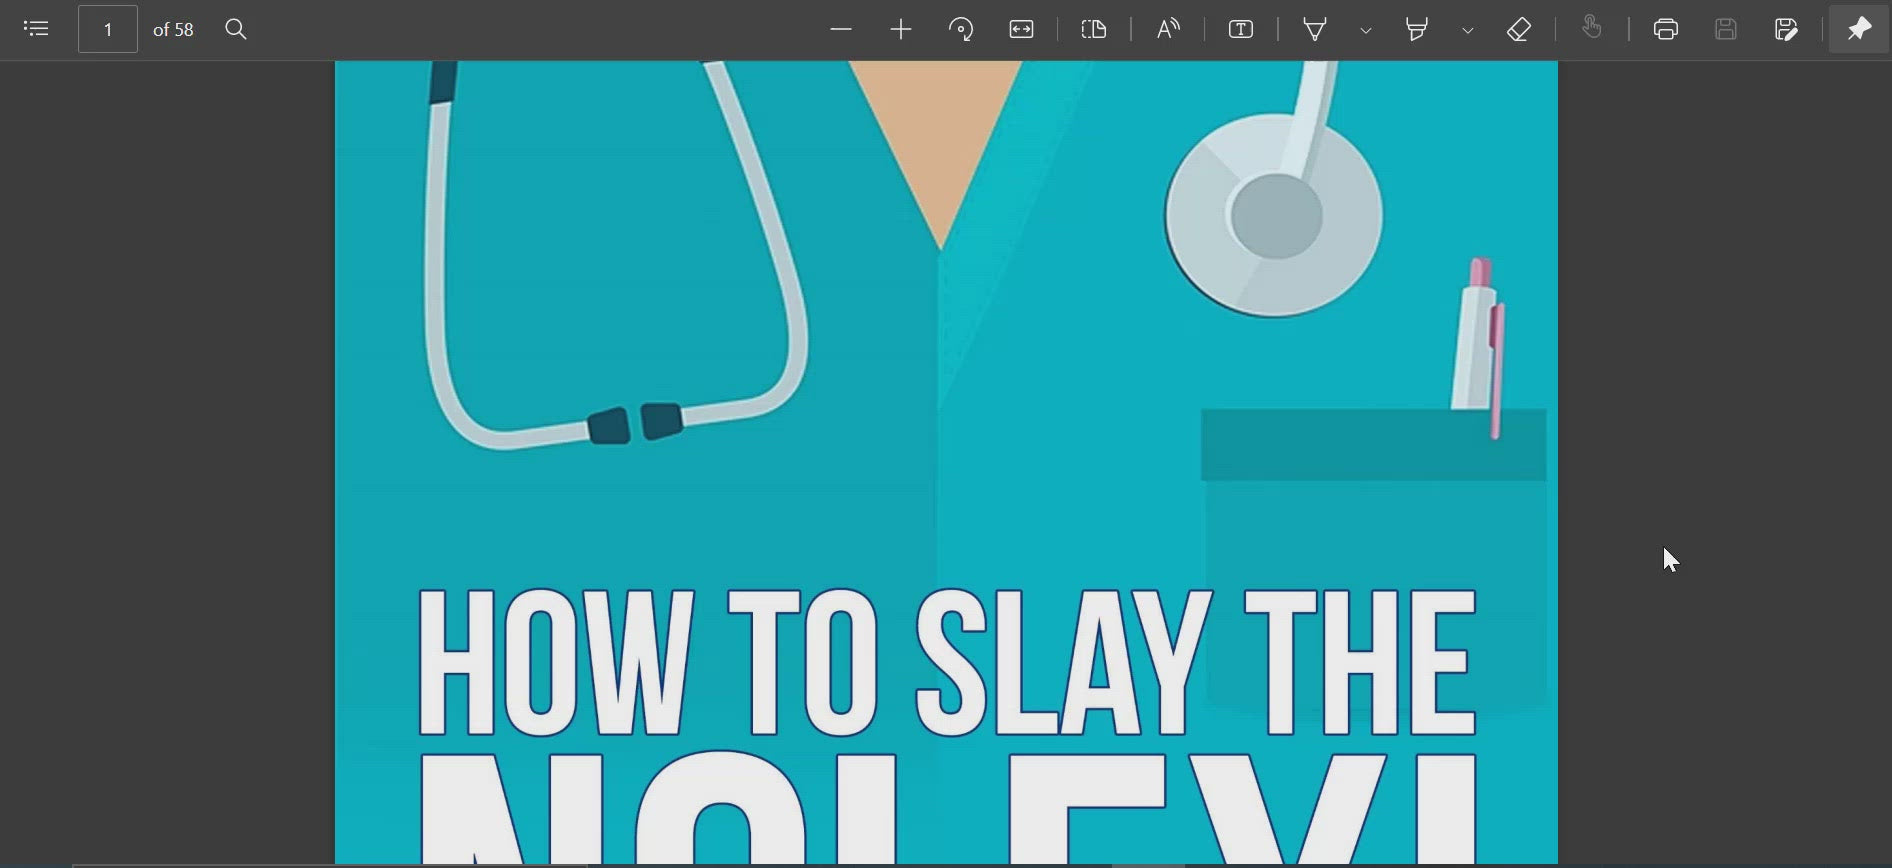This screenshot has height=868, width=1892.
Task: Rotate the PDF page
Action: point(961,29)
